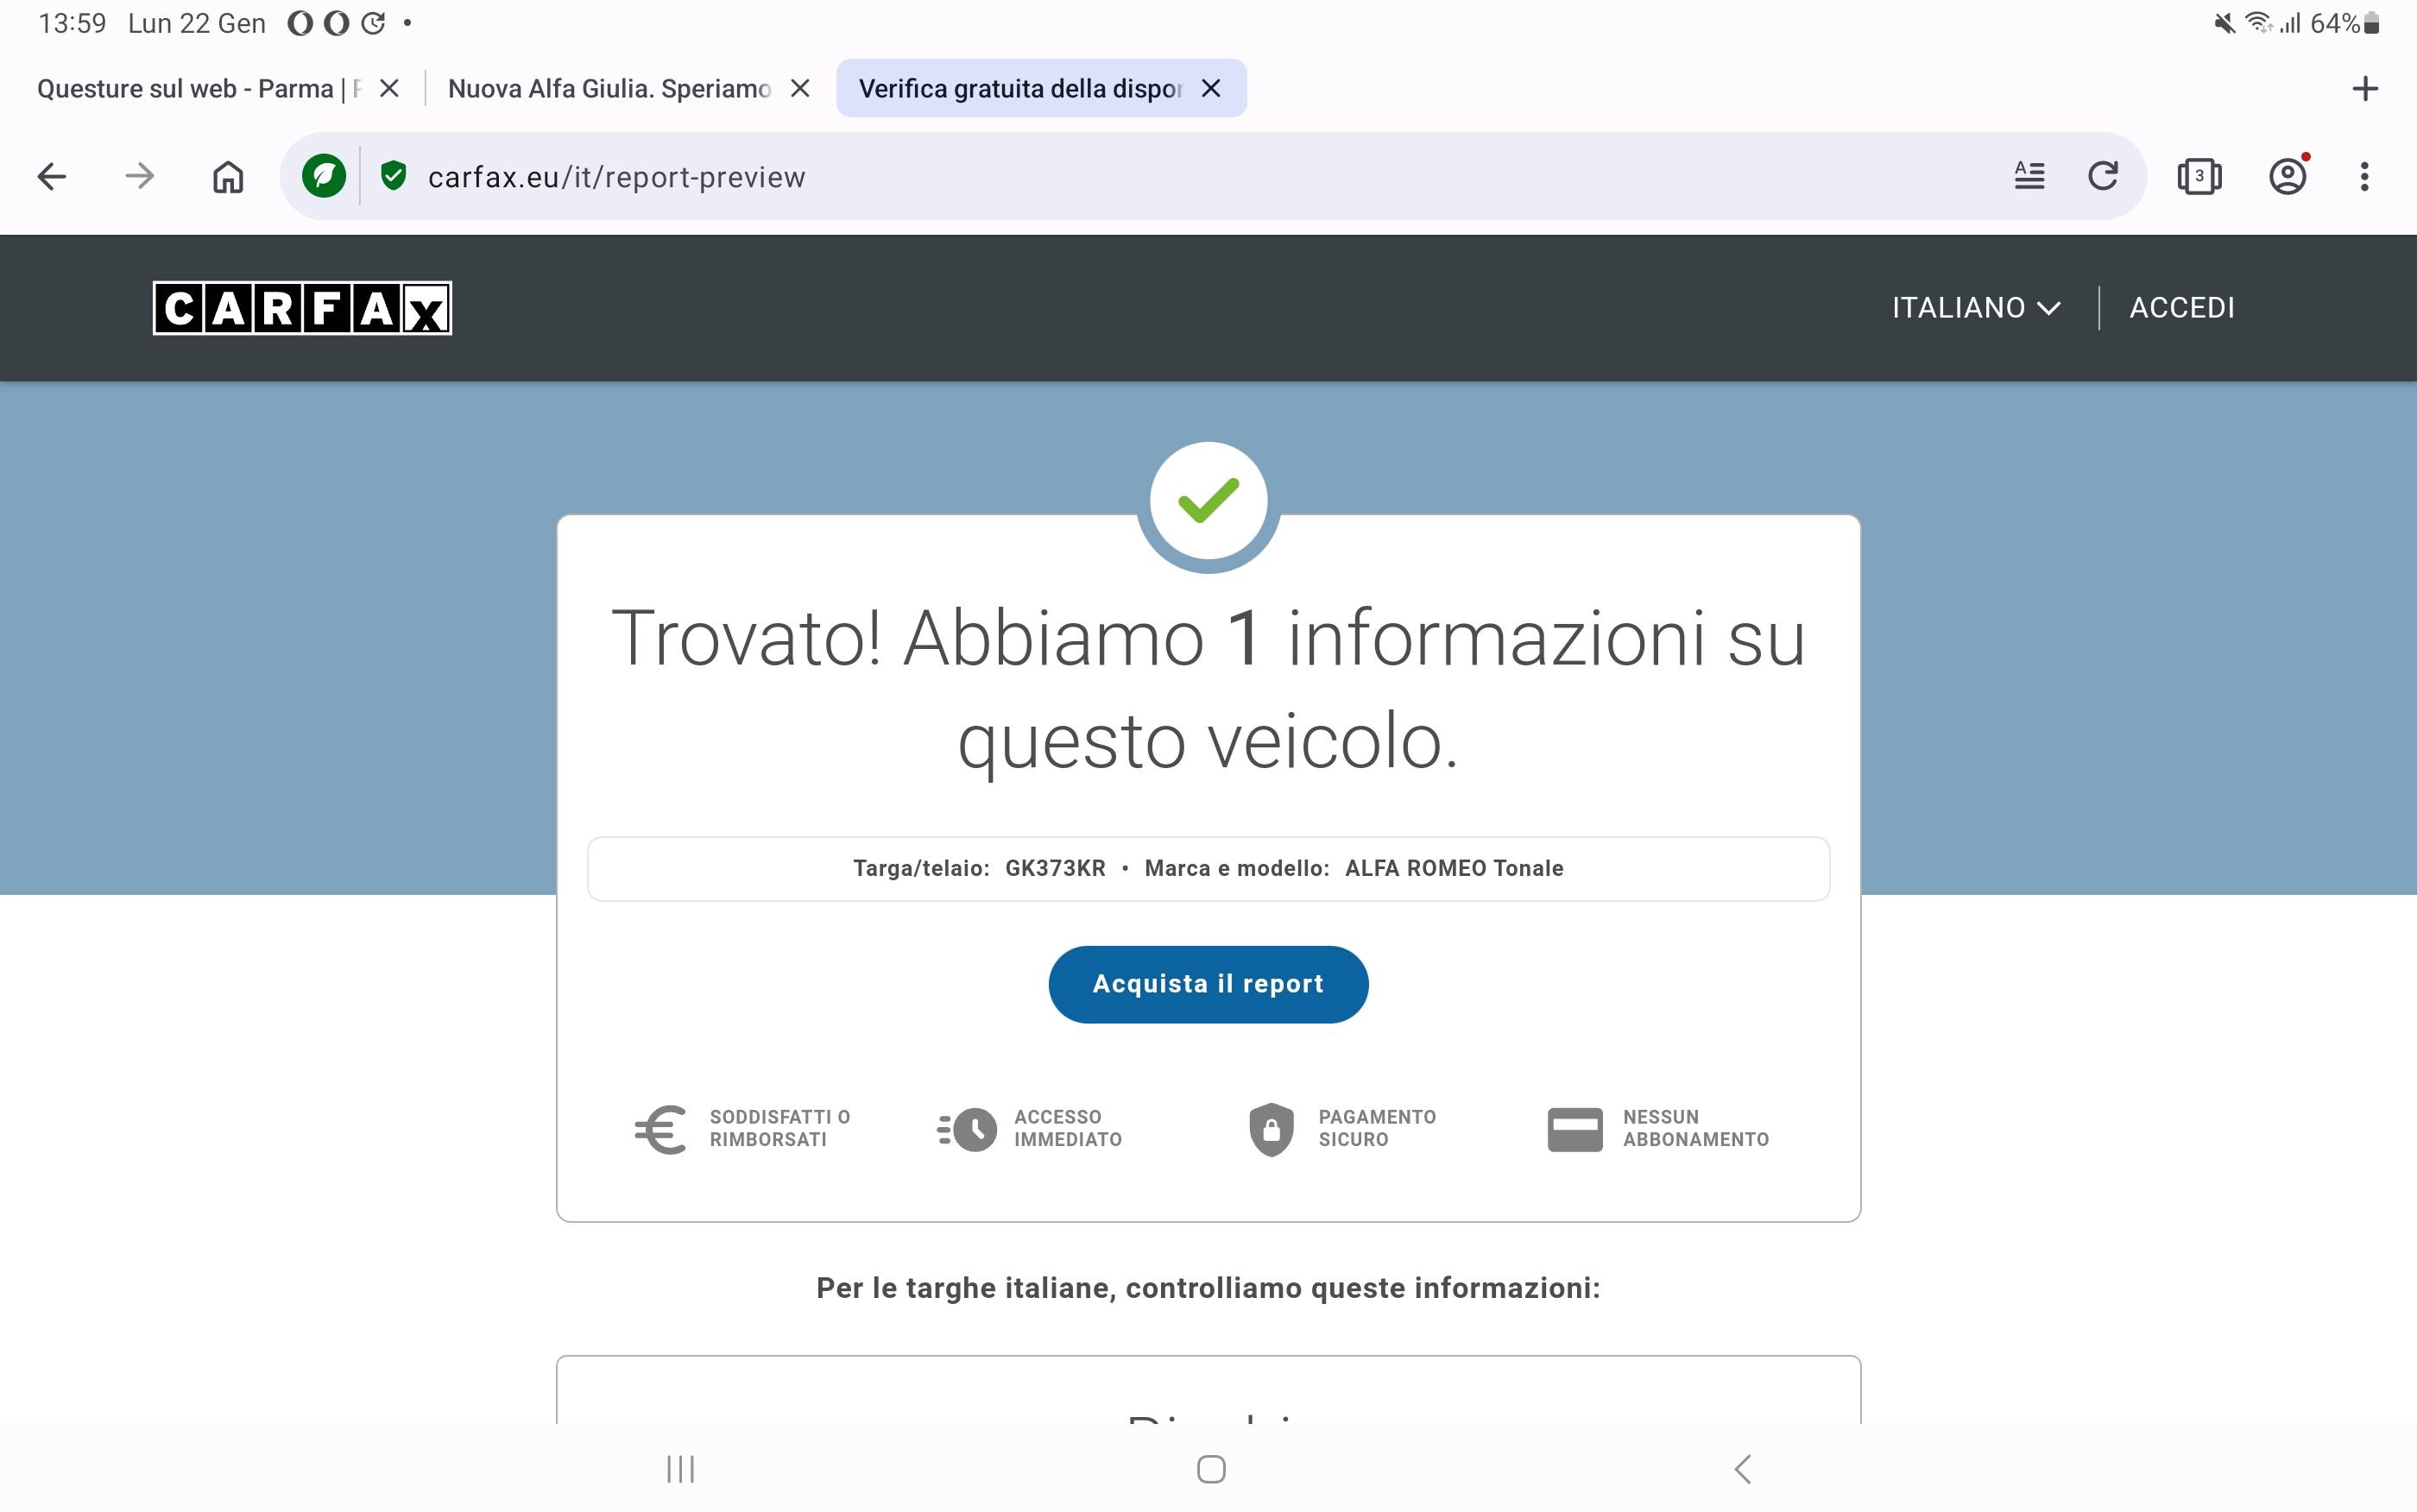Viewport: 2417px width, 1512px height.
Task: Open the browser three-dot menu
Action: click(x=2364, y=177)
